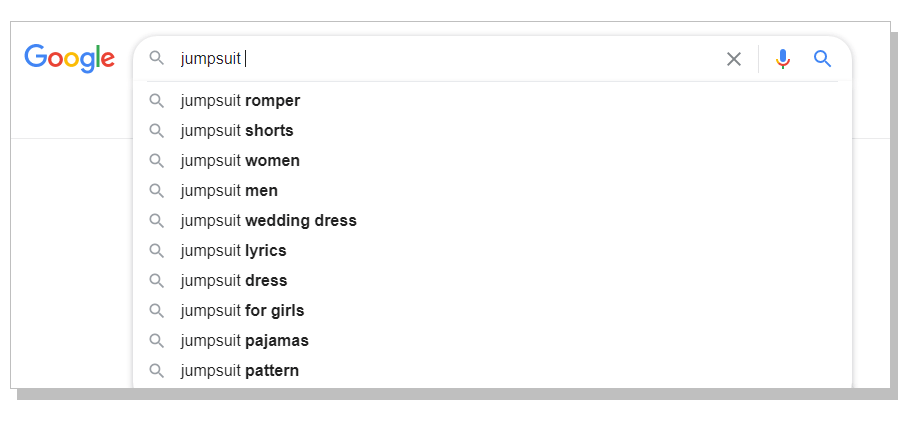
Task: Click the magnifier icon inside the search field
Action: tap(156, 59)
